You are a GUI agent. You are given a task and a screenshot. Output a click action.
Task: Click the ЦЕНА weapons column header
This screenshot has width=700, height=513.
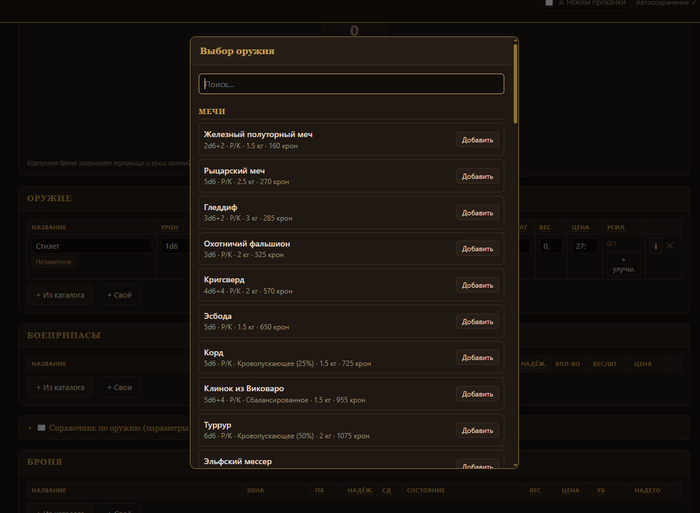580,227
